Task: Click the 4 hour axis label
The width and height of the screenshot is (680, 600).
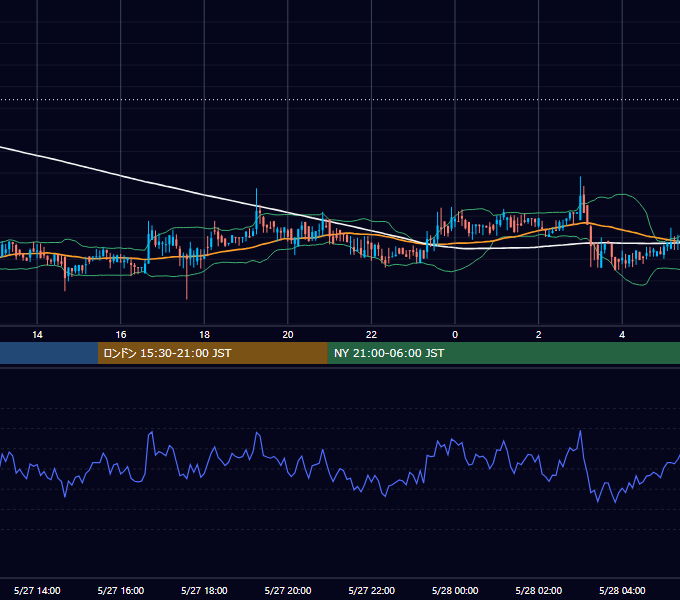Action: click(622, 335)
